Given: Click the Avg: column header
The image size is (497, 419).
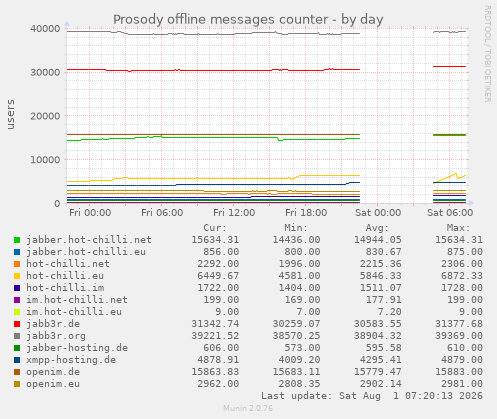Looking at the screenshot, I should click(377, 228).
